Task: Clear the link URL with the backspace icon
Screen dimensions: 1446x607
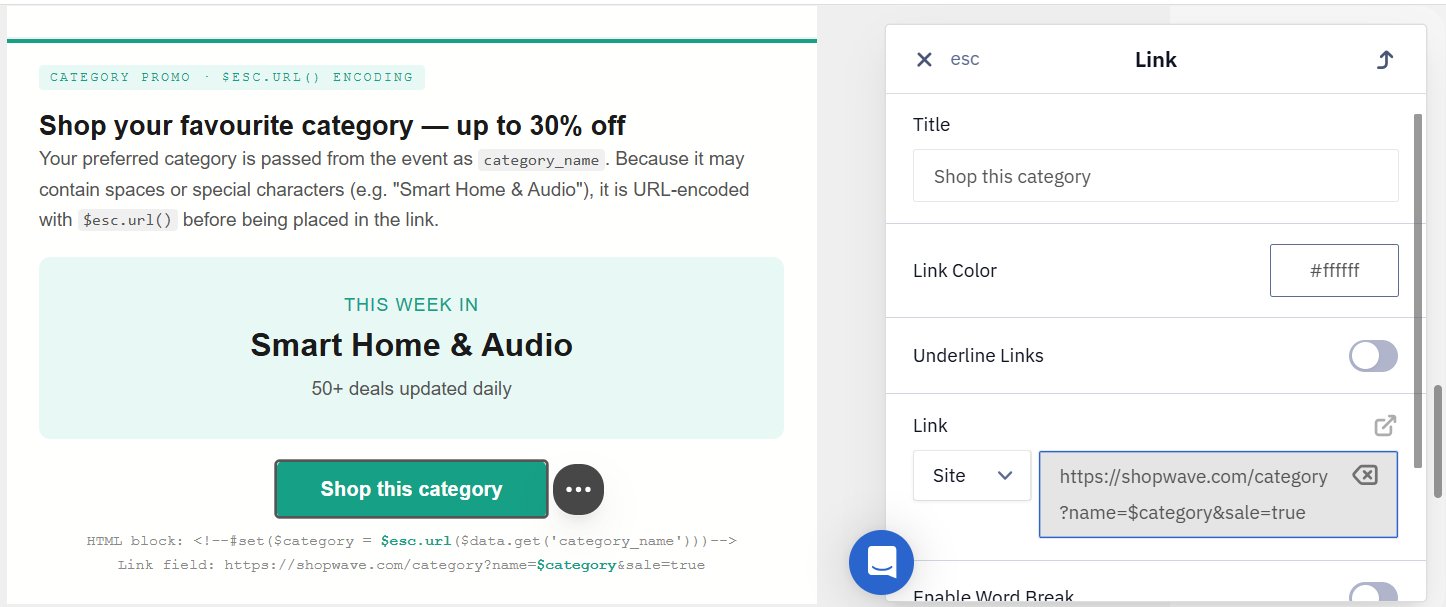Action: 1365,475
